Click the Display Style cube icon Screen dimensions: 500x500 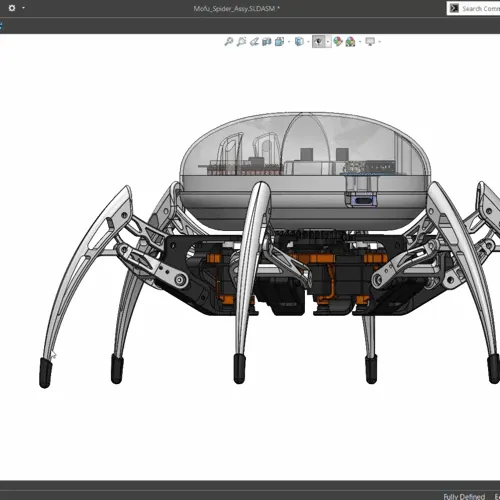[299, 42]
